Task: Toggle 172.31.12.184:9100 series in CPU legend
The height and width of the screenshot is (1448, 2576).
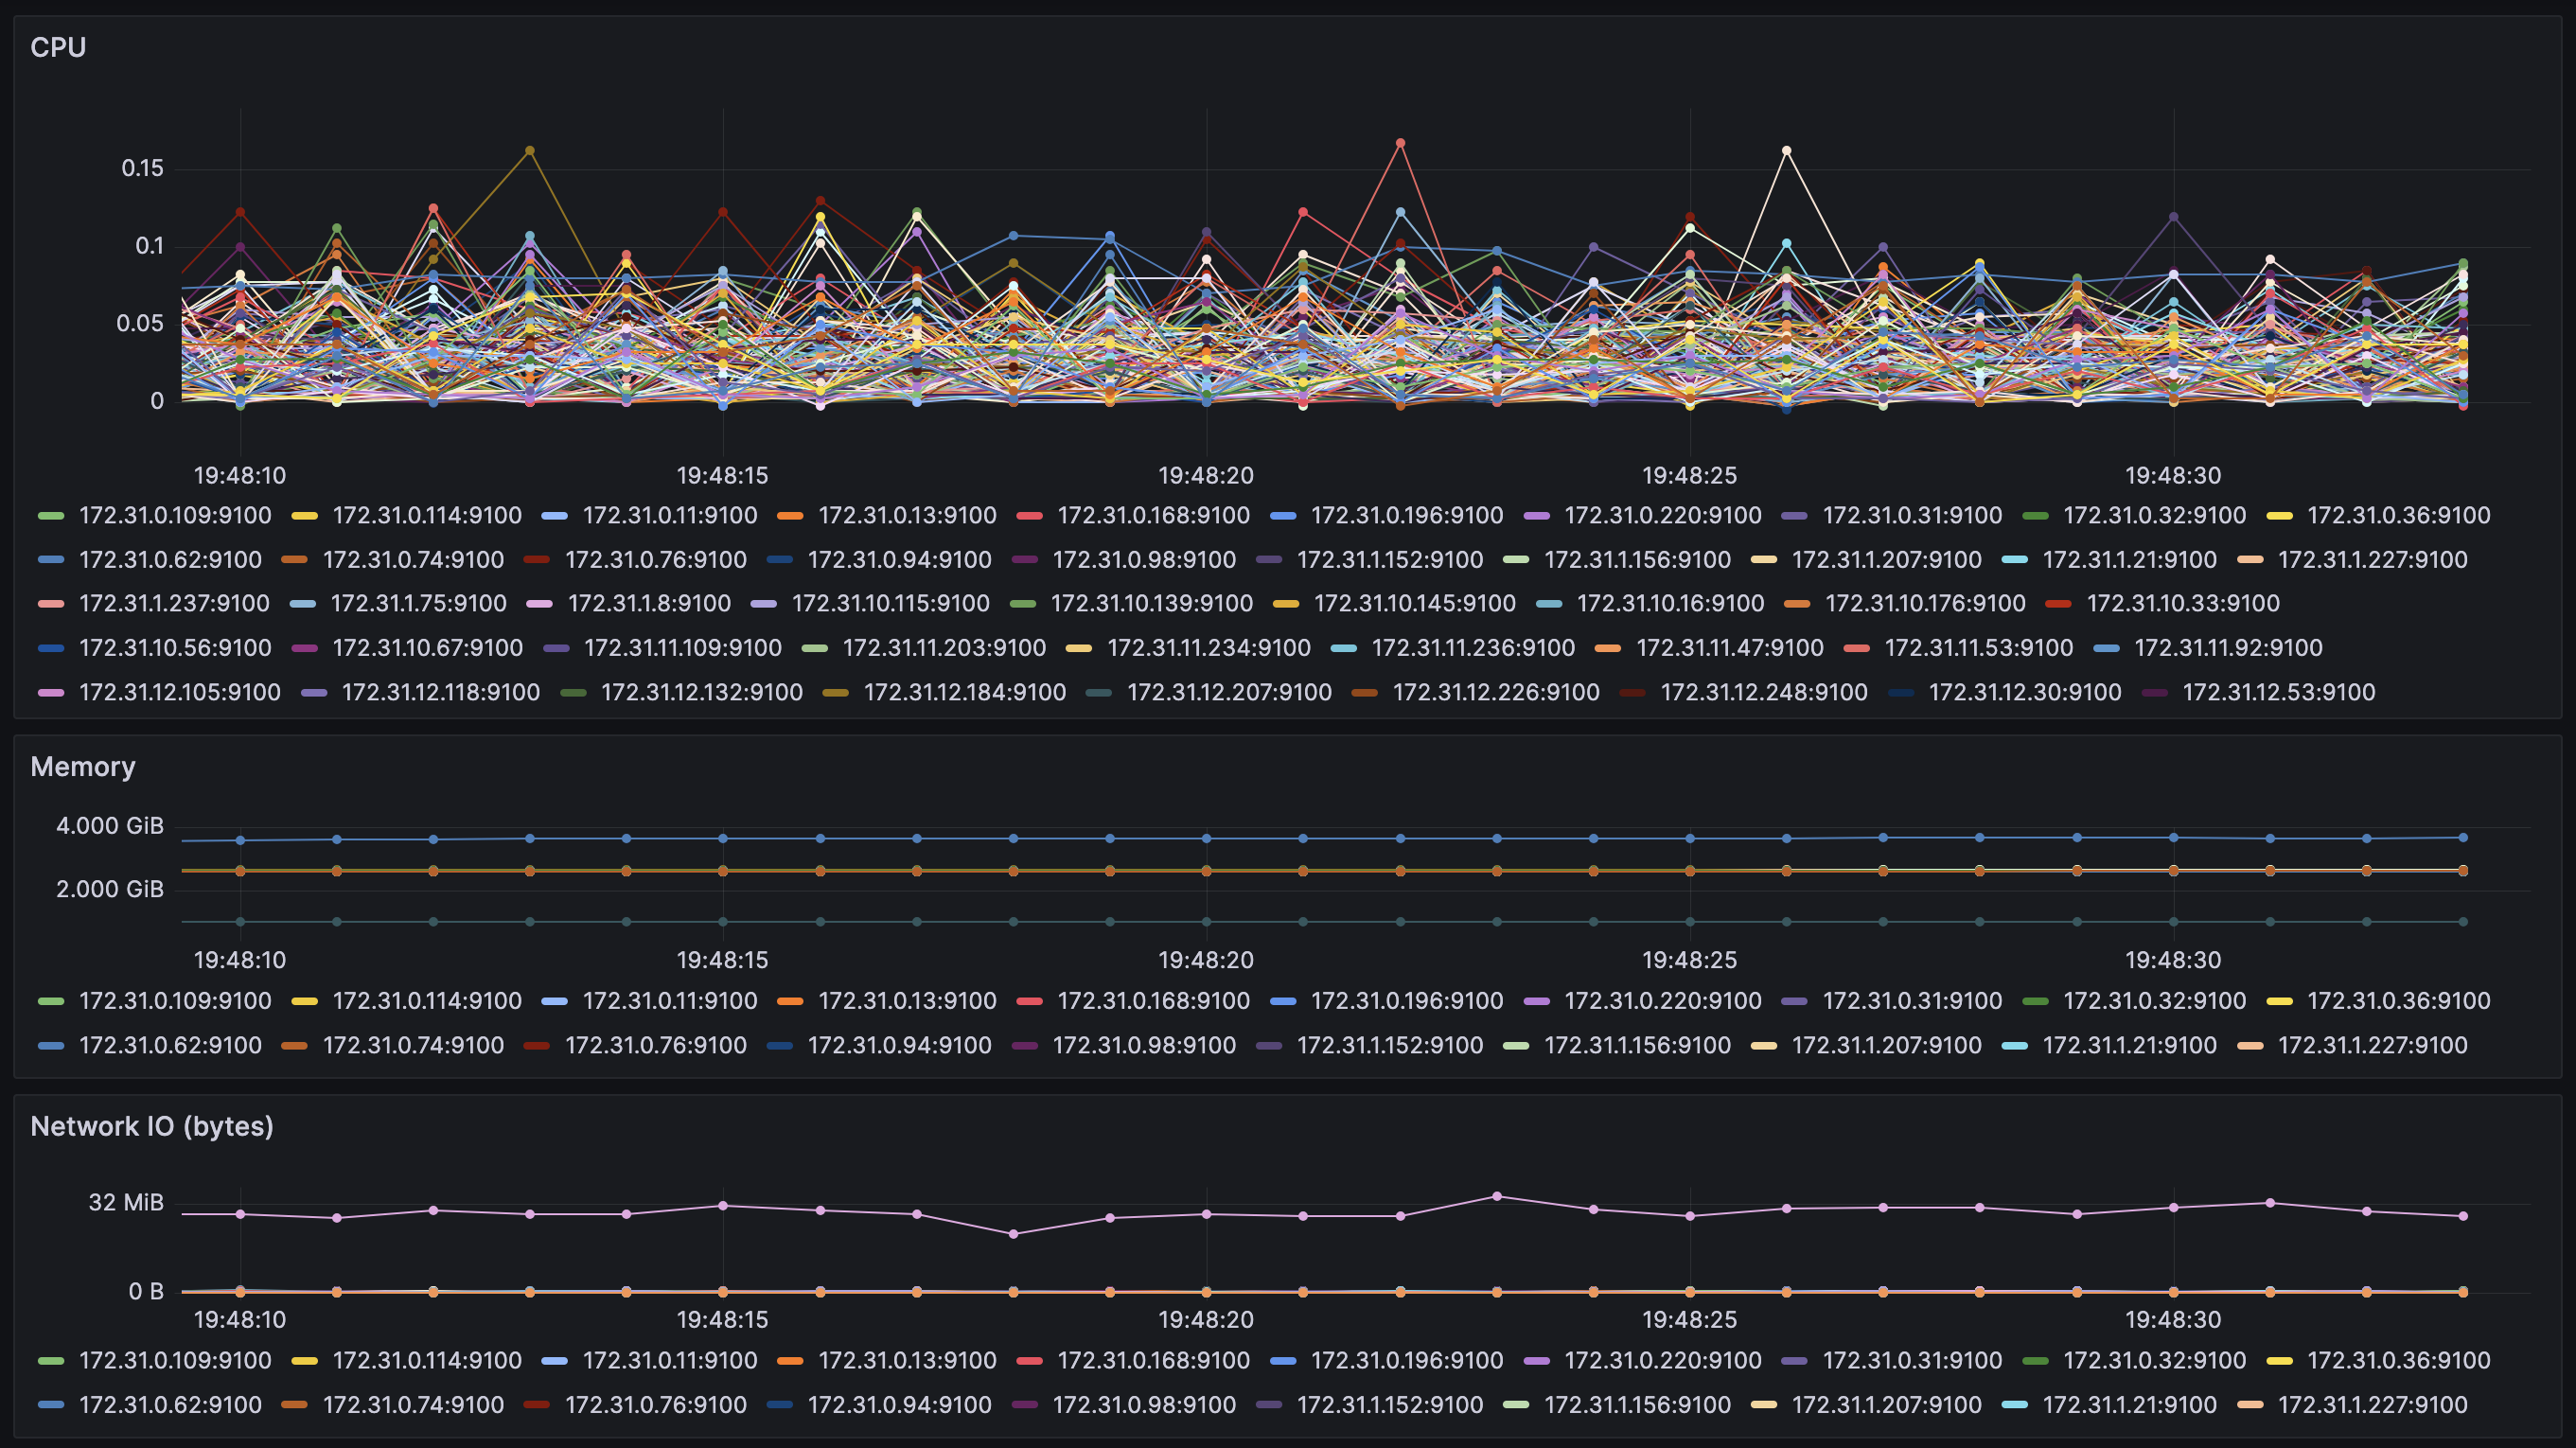Action: (x=964, y=692)
